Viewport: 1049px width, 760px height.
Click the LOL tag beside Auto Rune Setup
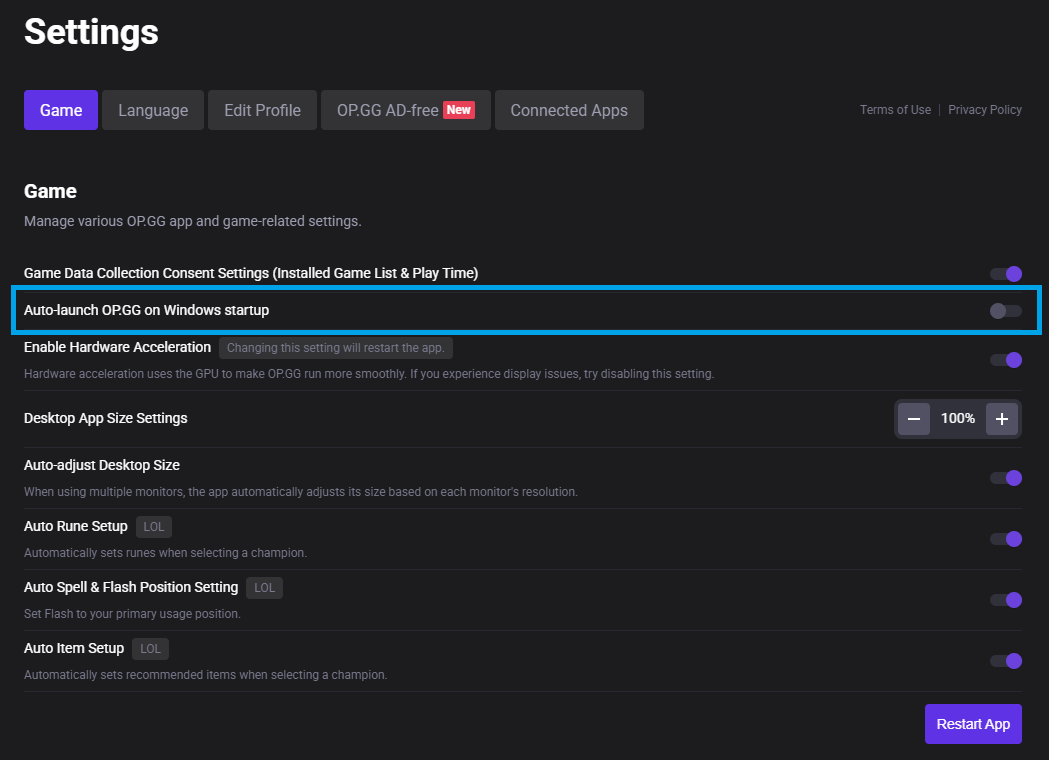click(x=154, y=527)
